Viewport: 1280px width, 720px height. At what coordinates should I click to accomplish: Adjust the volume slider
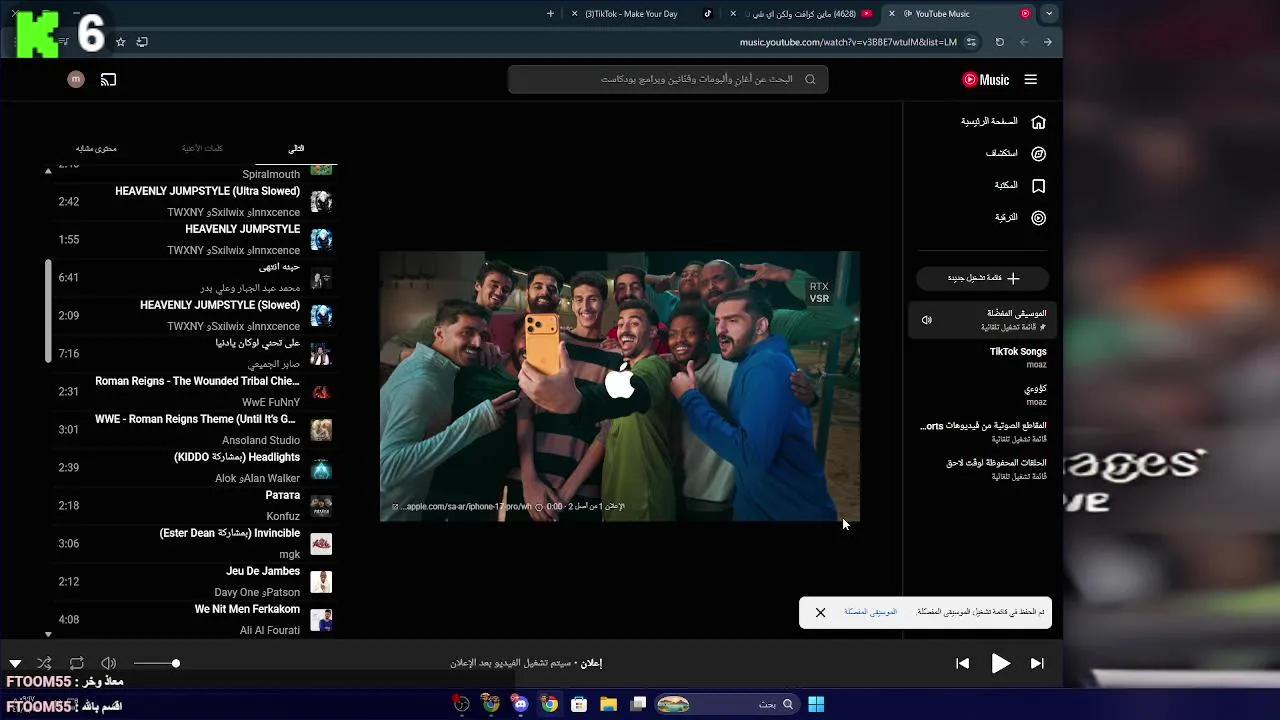(156, 663)
